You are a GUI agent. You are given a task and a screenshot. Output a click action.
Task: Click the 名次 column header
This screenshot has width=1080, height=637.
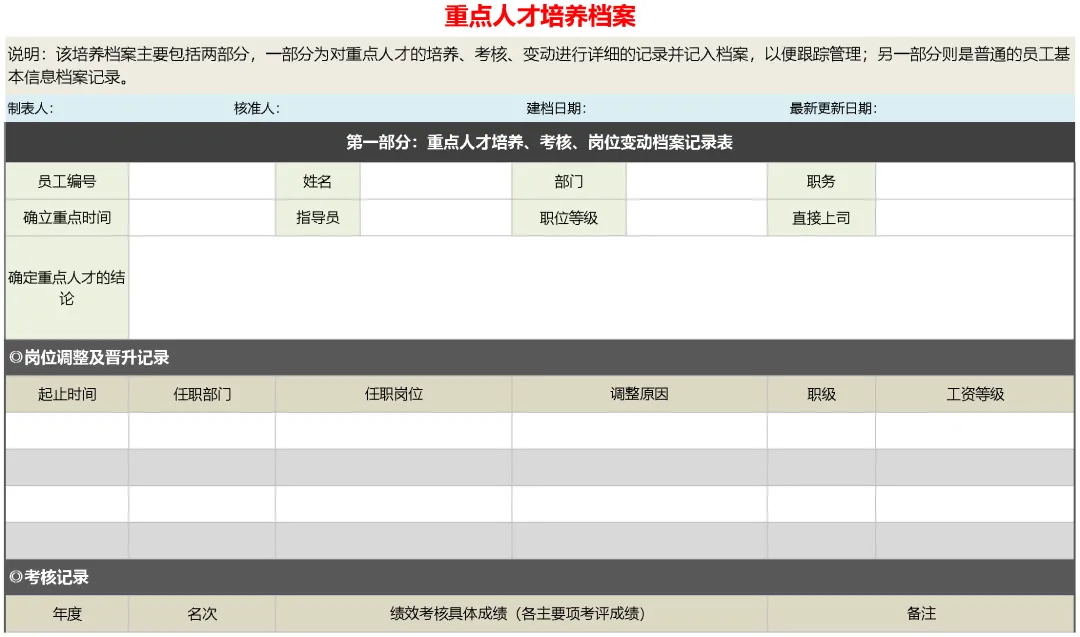pyautogui.click(x=202, y=614)
